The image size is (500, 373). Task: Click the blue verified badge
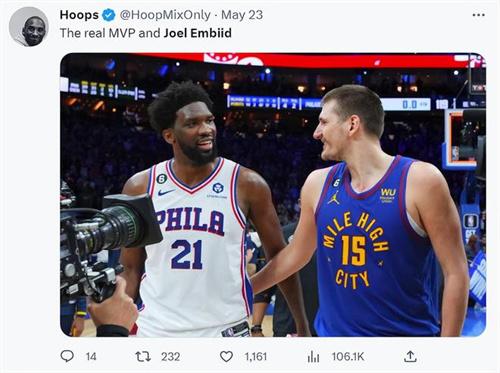pos(108,15)
